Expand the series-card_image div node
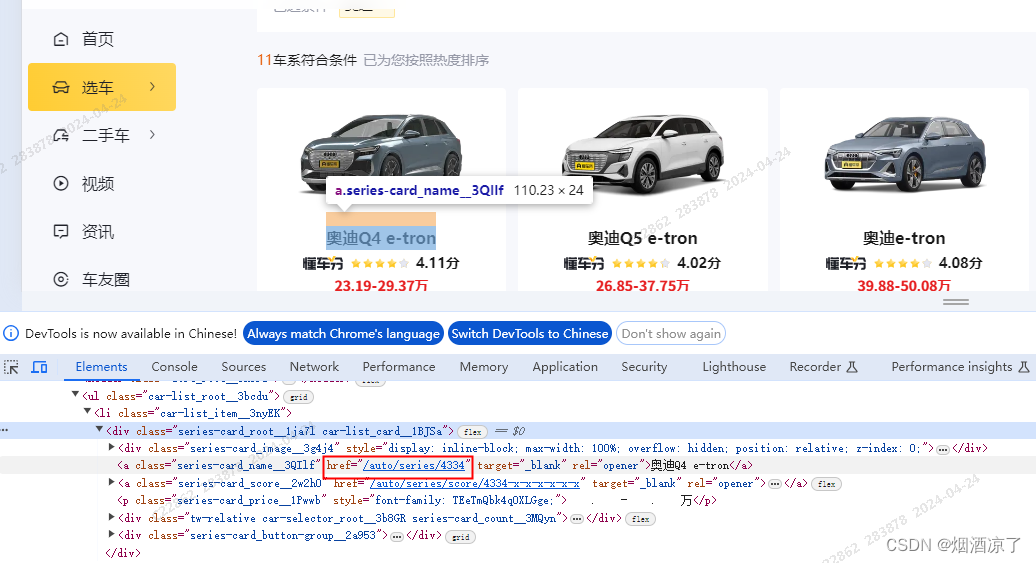This screenshot has height=563, width=1036. [x=112, y=447]
